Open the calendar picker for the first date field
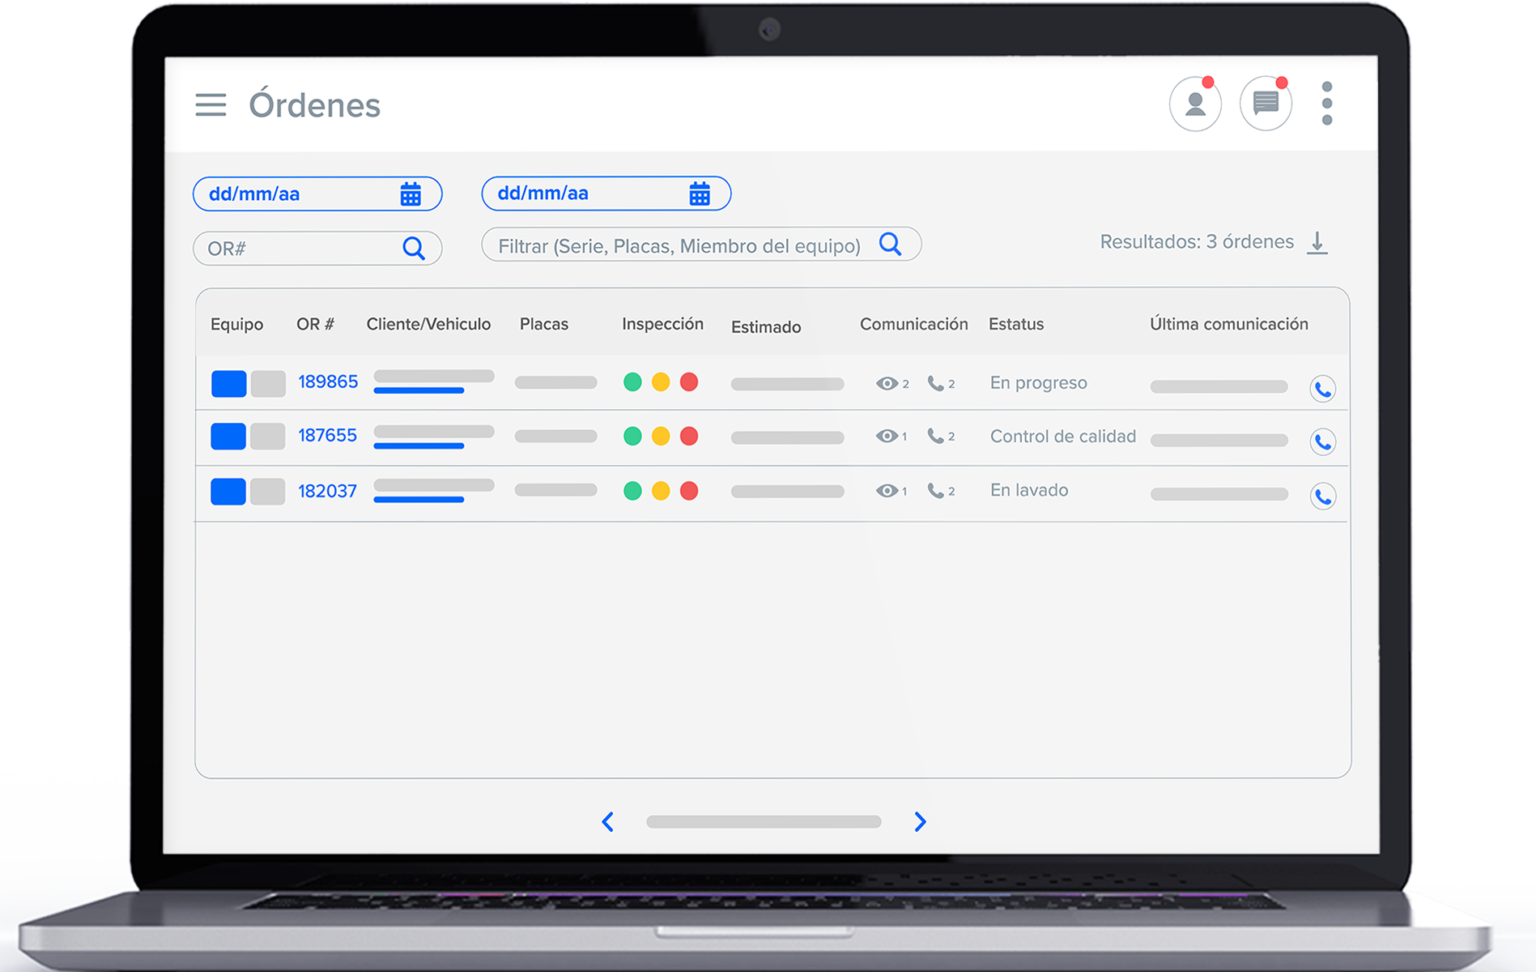Image resolution: width=1536 pixels, height=972 pixels. (x=412, y=193)
